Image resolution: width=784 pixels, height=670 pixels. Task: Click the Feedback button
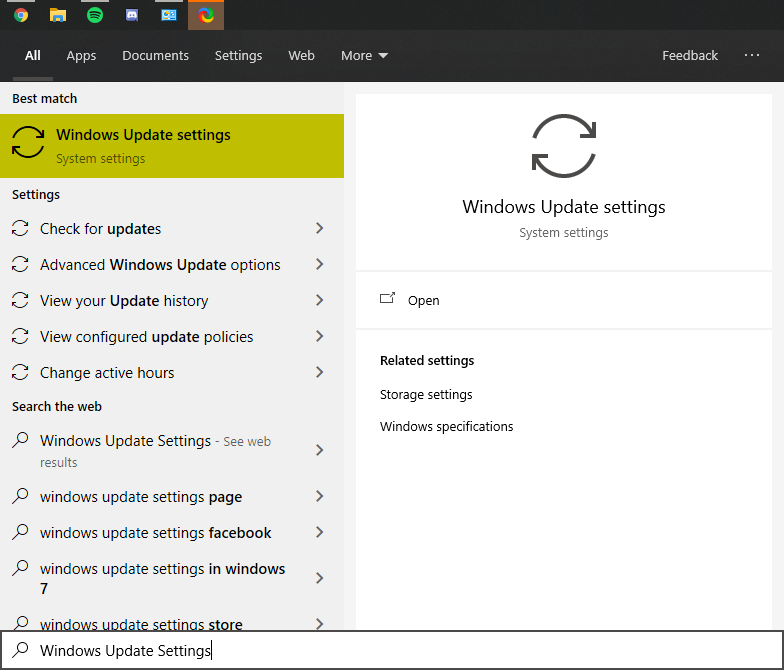coord(690,56)
